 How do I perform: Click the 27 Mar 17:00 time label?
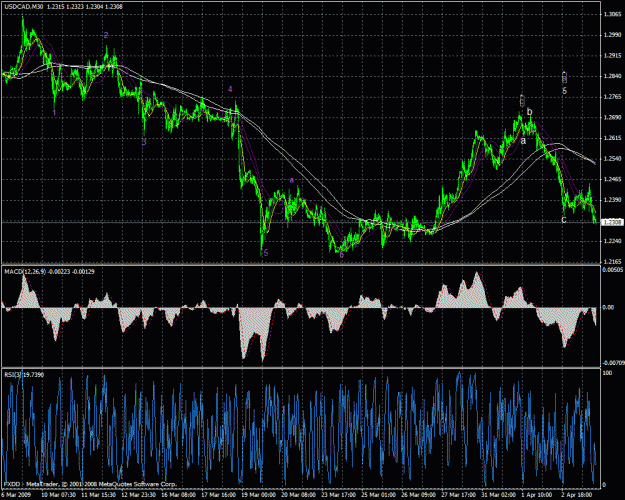click(x=458, y=494)
